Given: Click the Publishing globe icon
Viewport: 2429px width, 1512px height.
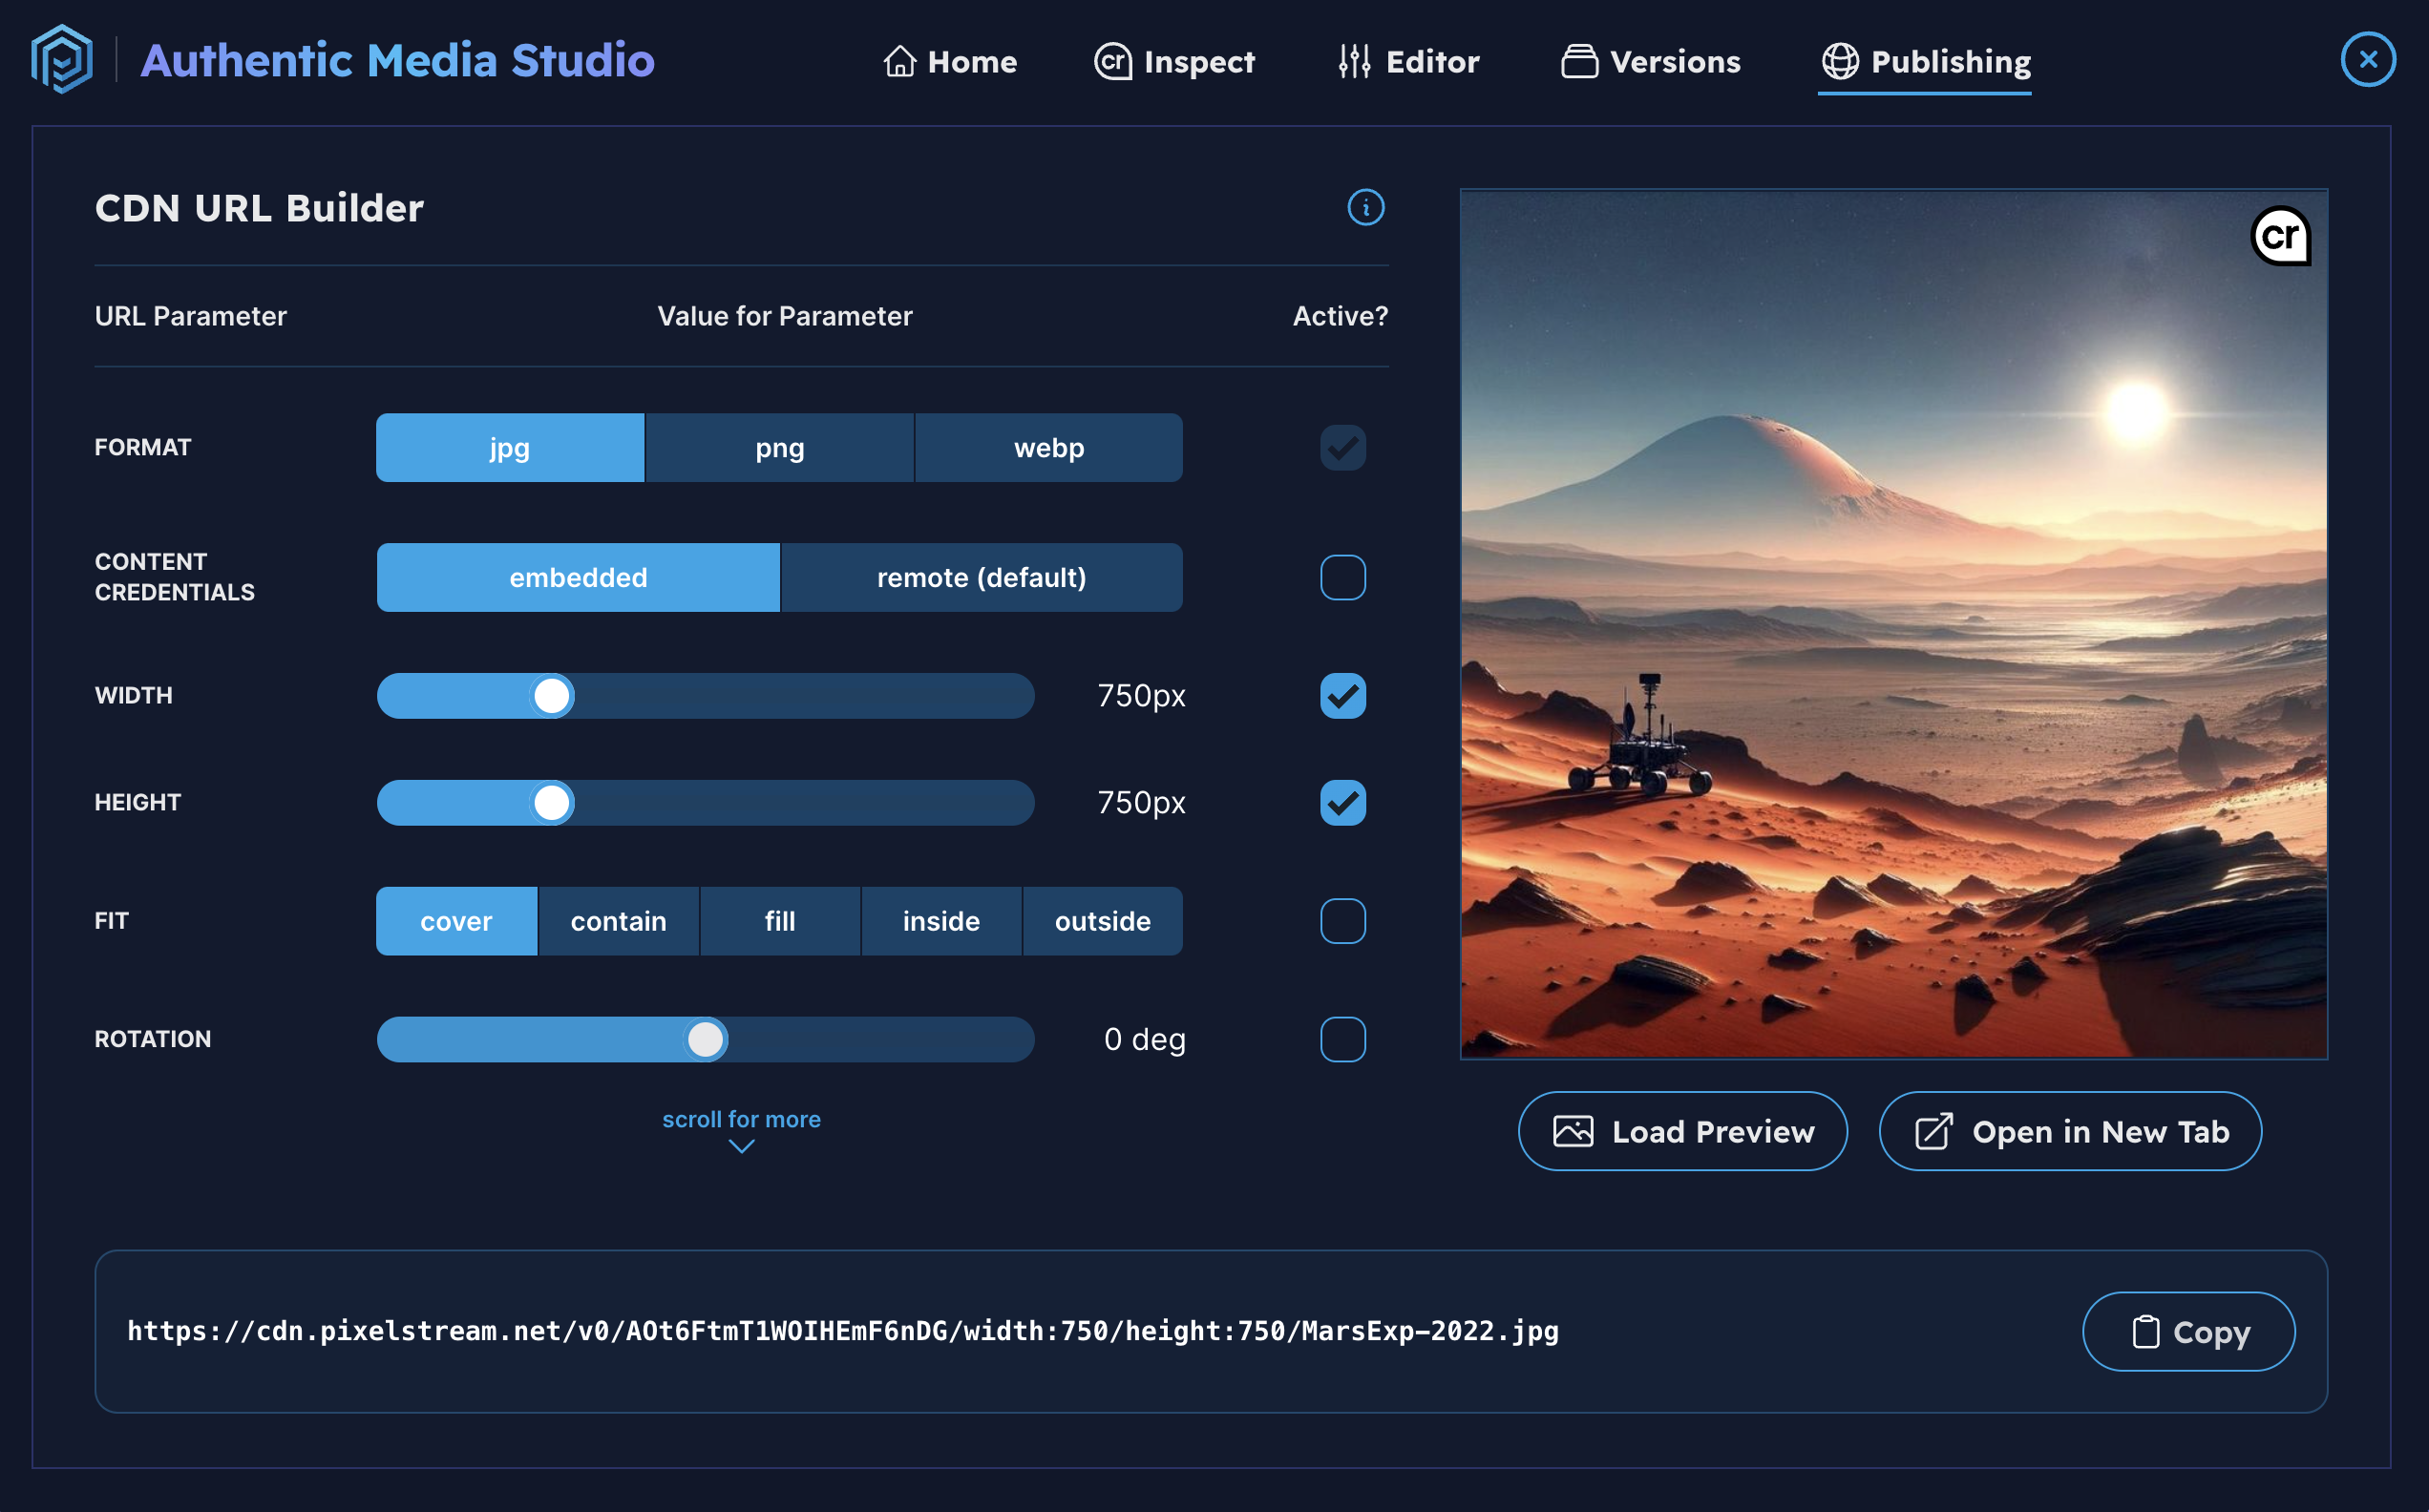Looking at the screenshot, I should 1840,61.
